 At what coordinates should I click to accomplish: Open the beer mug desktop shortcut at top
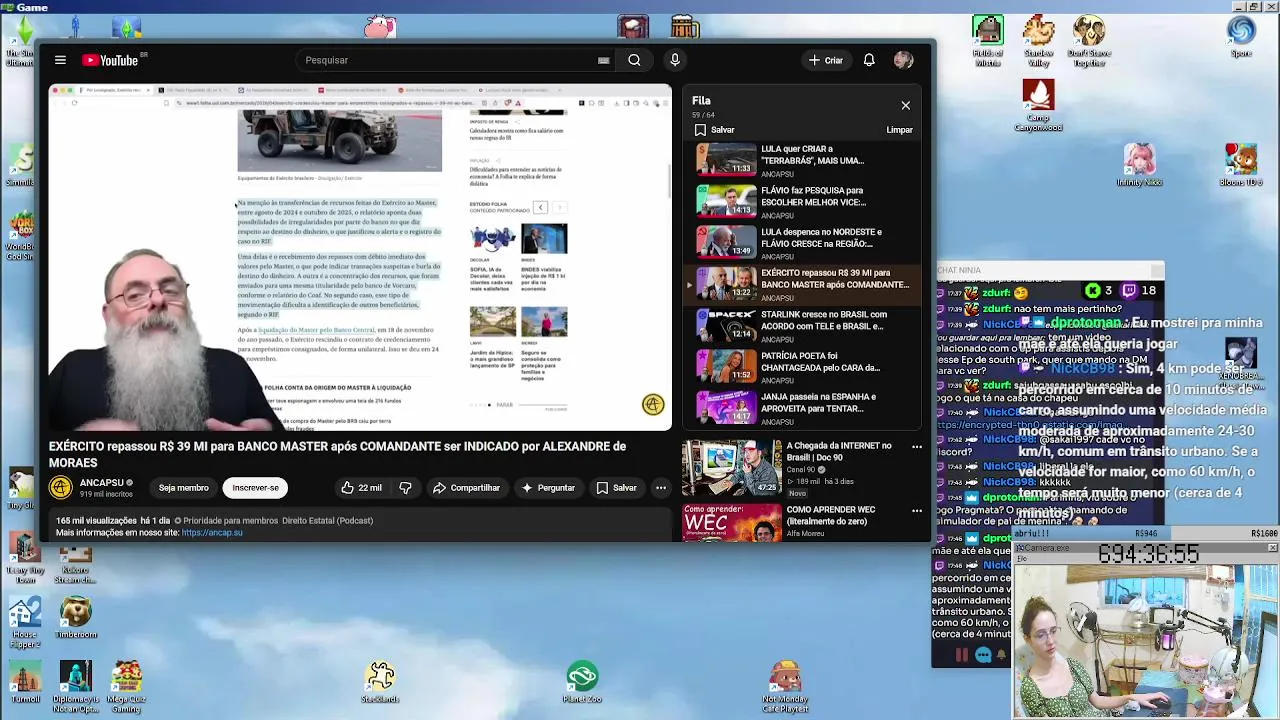coord(685,25)
